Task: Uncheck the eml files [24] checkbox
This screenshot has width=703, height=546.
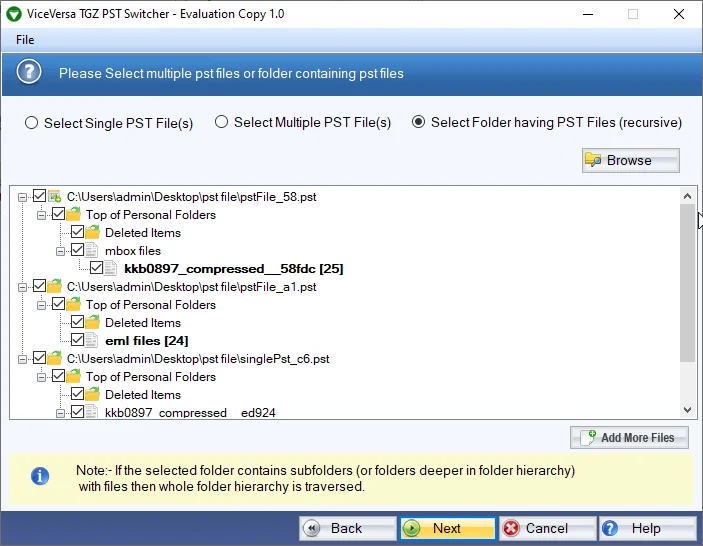Action: pos(78,339)
